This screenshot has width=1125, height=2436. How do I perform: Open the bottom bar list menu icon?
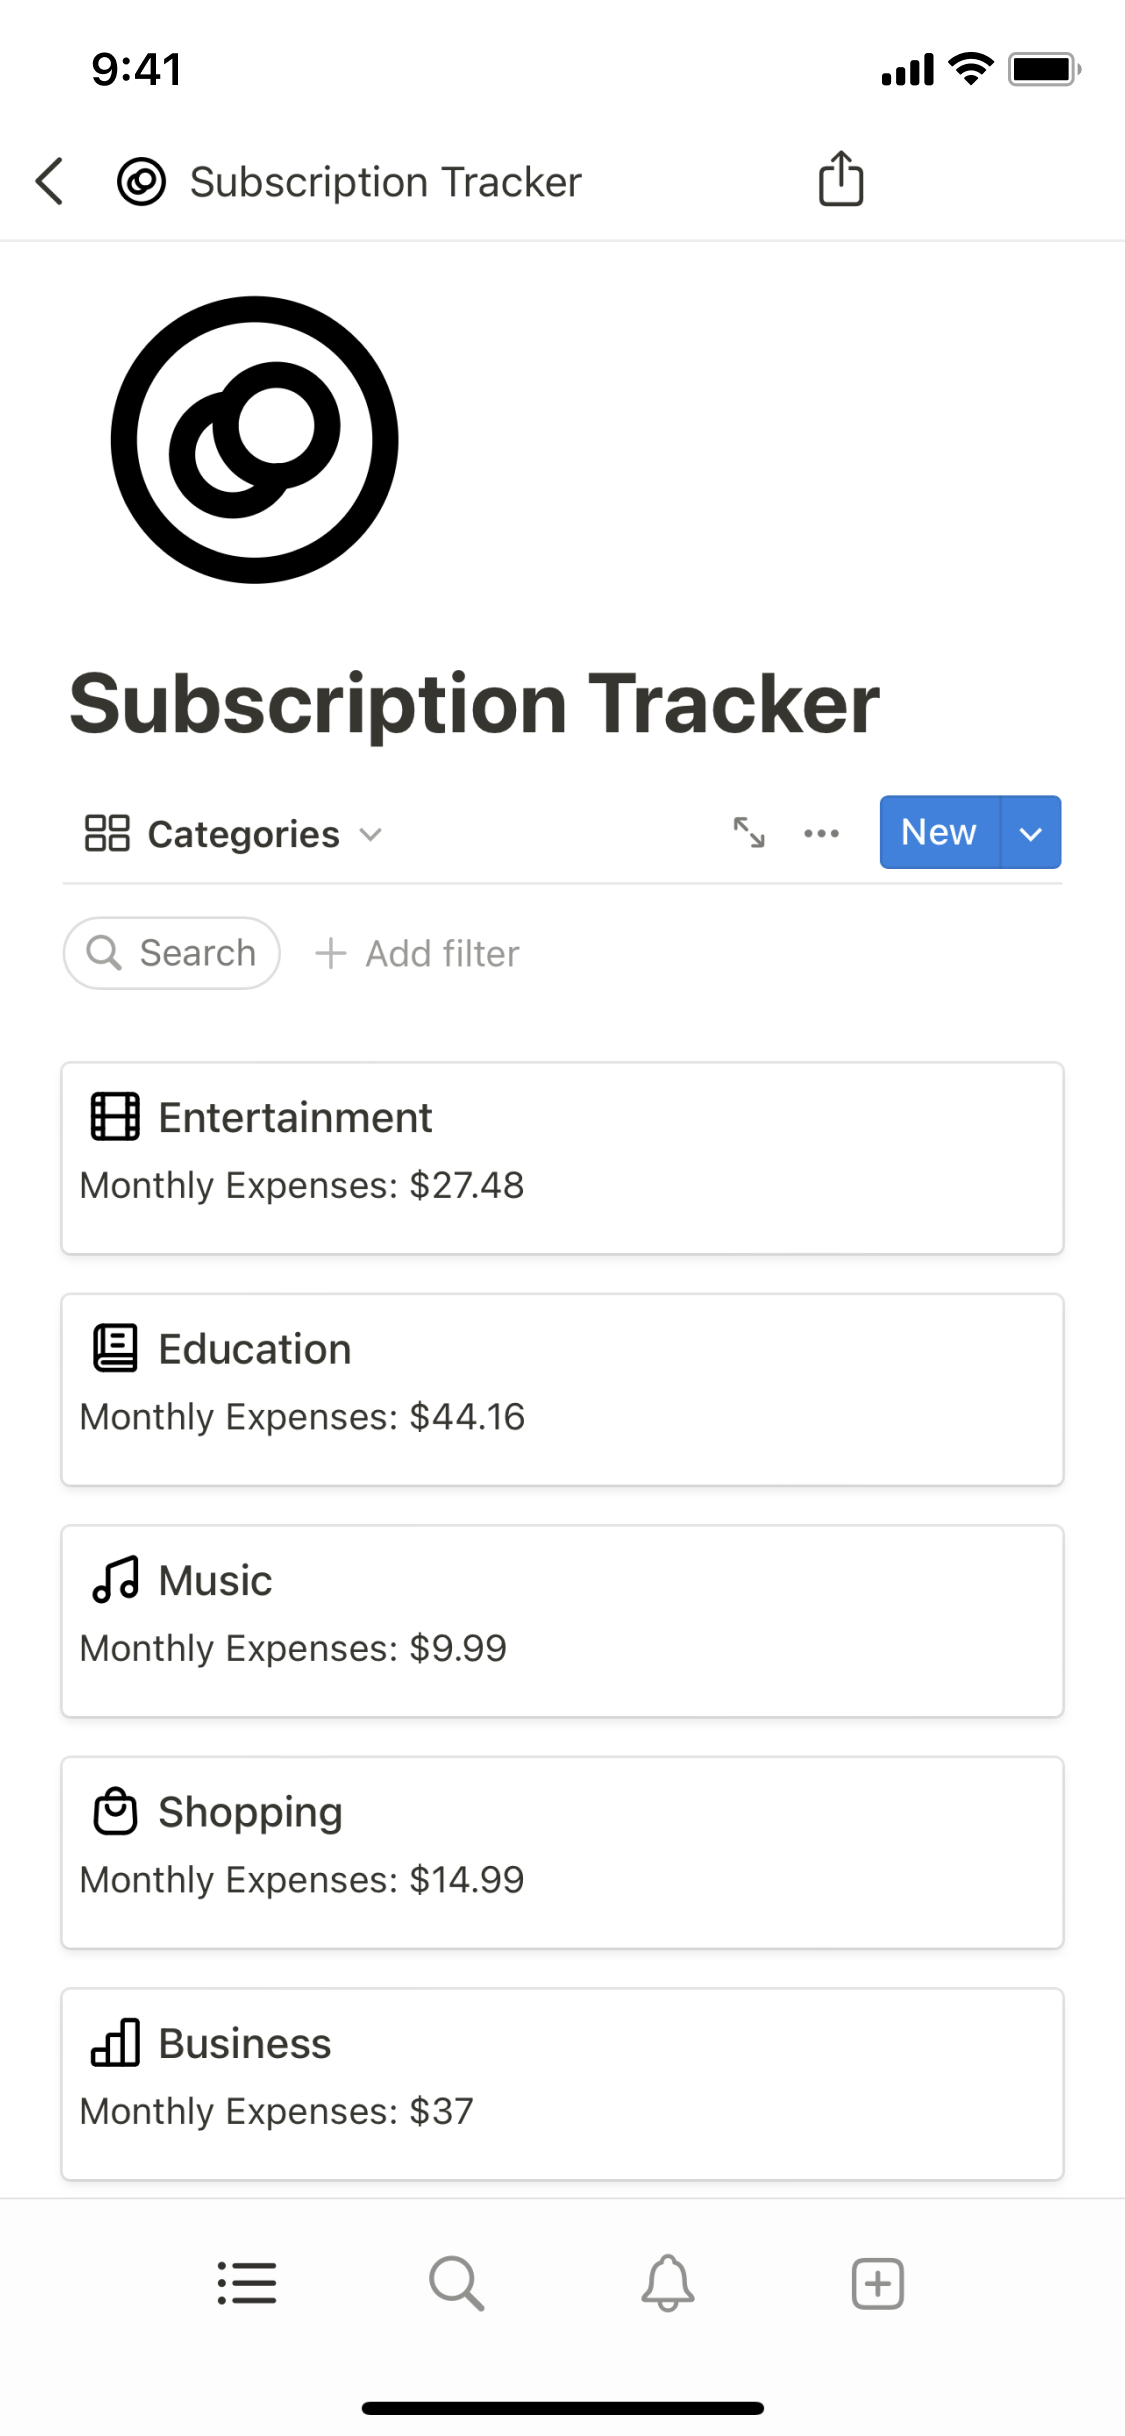[247, 2283]
